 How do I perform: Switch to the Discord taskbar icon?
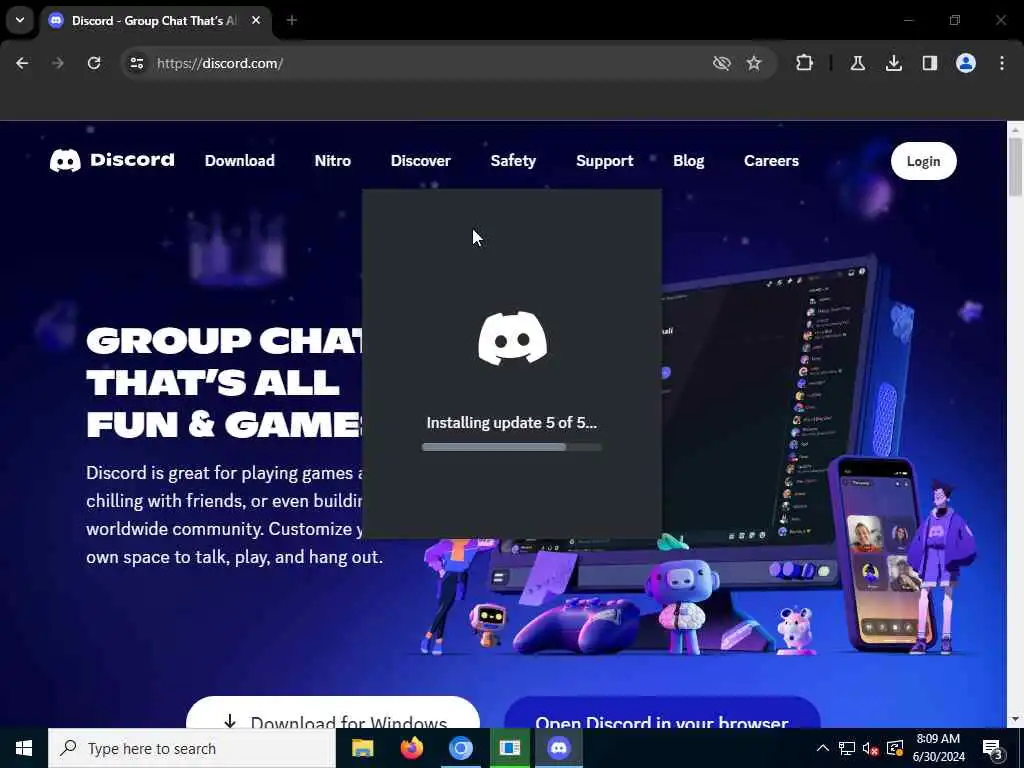point(559,748)
